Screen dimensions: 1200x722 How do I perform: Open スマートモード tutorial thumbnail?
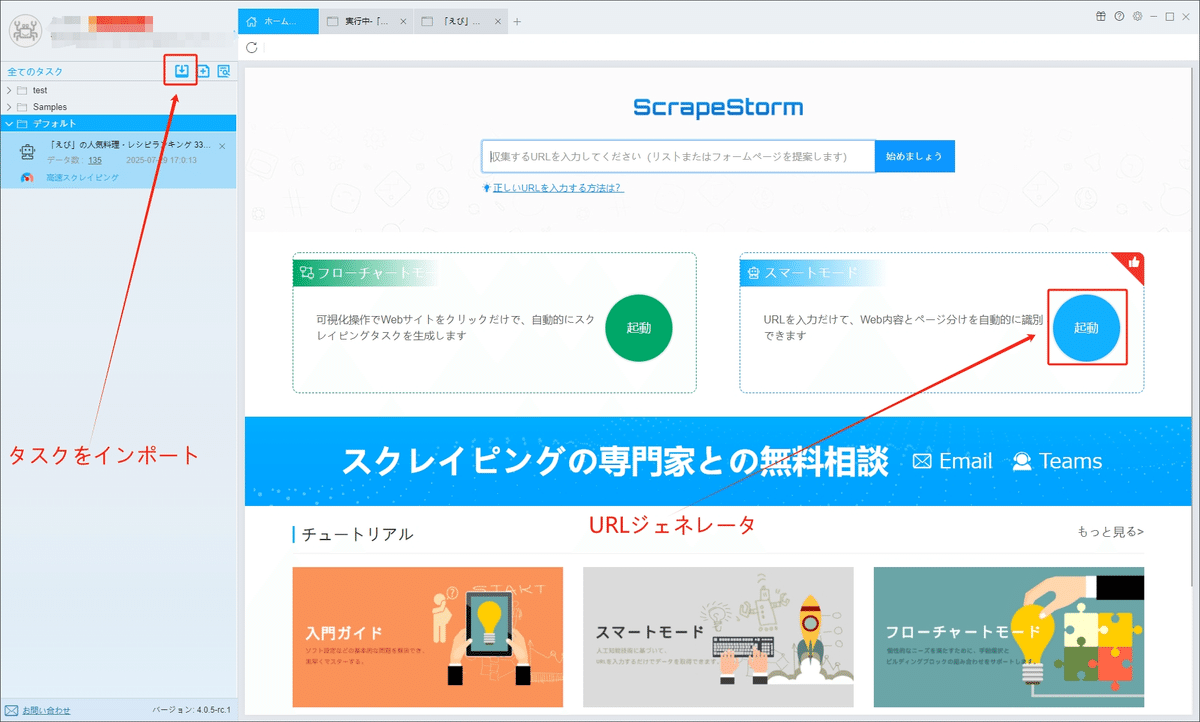[x=718, y=637]
